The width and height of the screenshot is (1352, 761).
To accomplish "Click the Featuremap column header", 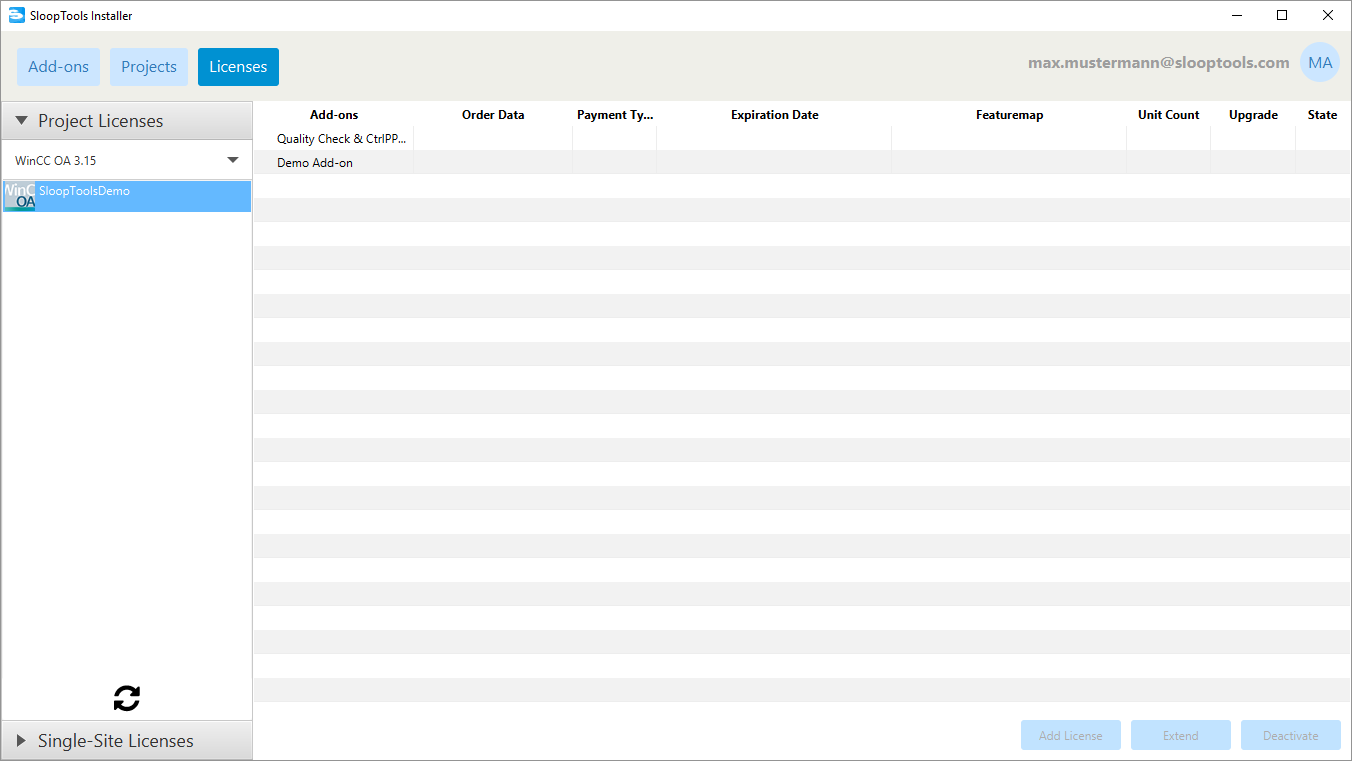I will pyautogui.click(x=1009, y=115).
